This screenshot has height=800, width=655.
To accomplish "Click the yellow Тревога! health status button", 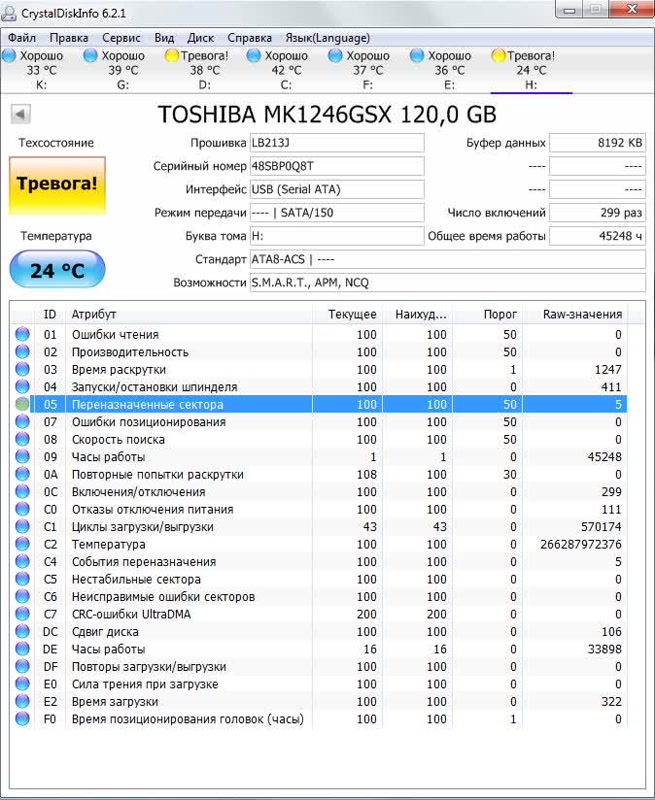I will [57, 185].
